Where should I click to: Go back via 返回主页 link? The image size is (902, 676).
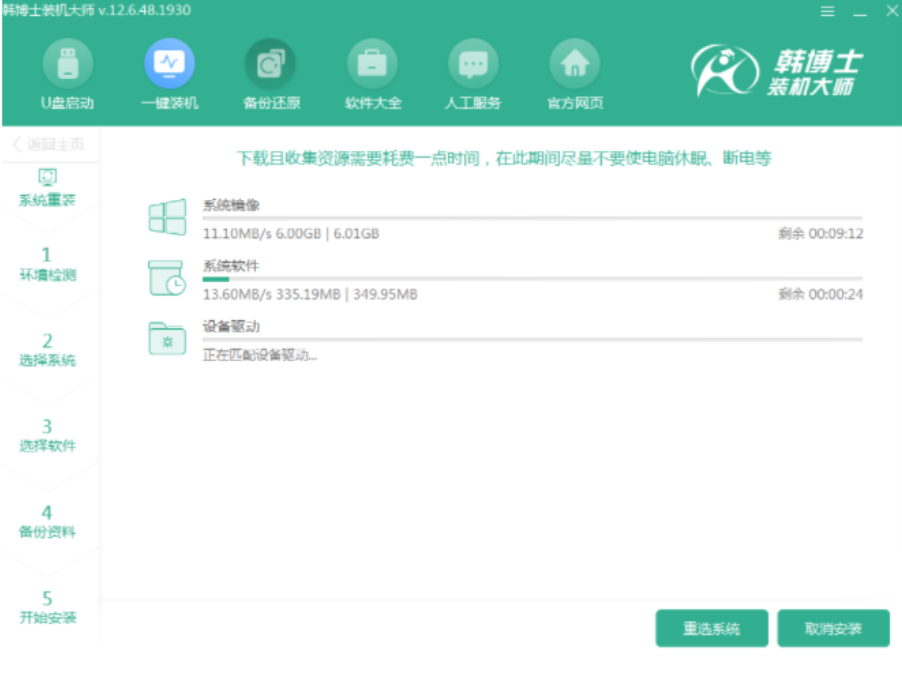point(49,145)
